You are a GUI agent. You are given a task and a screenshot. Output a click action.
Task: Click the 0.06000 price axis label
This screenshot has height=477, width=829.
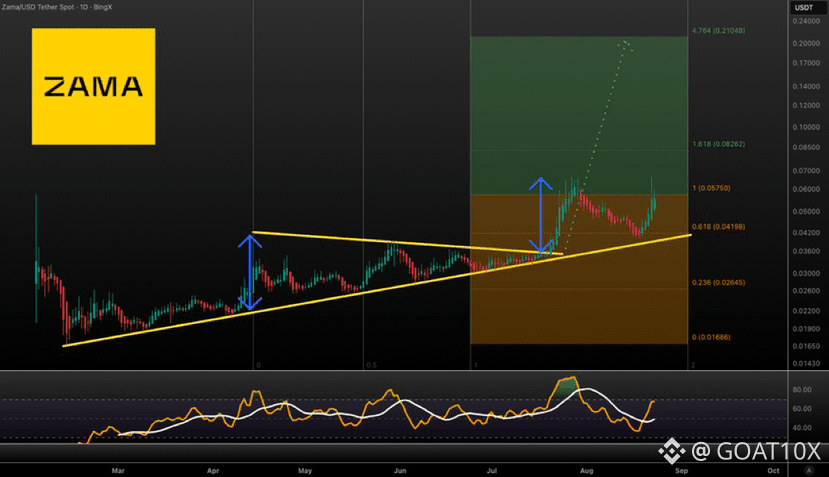click(x=806, y=189)
